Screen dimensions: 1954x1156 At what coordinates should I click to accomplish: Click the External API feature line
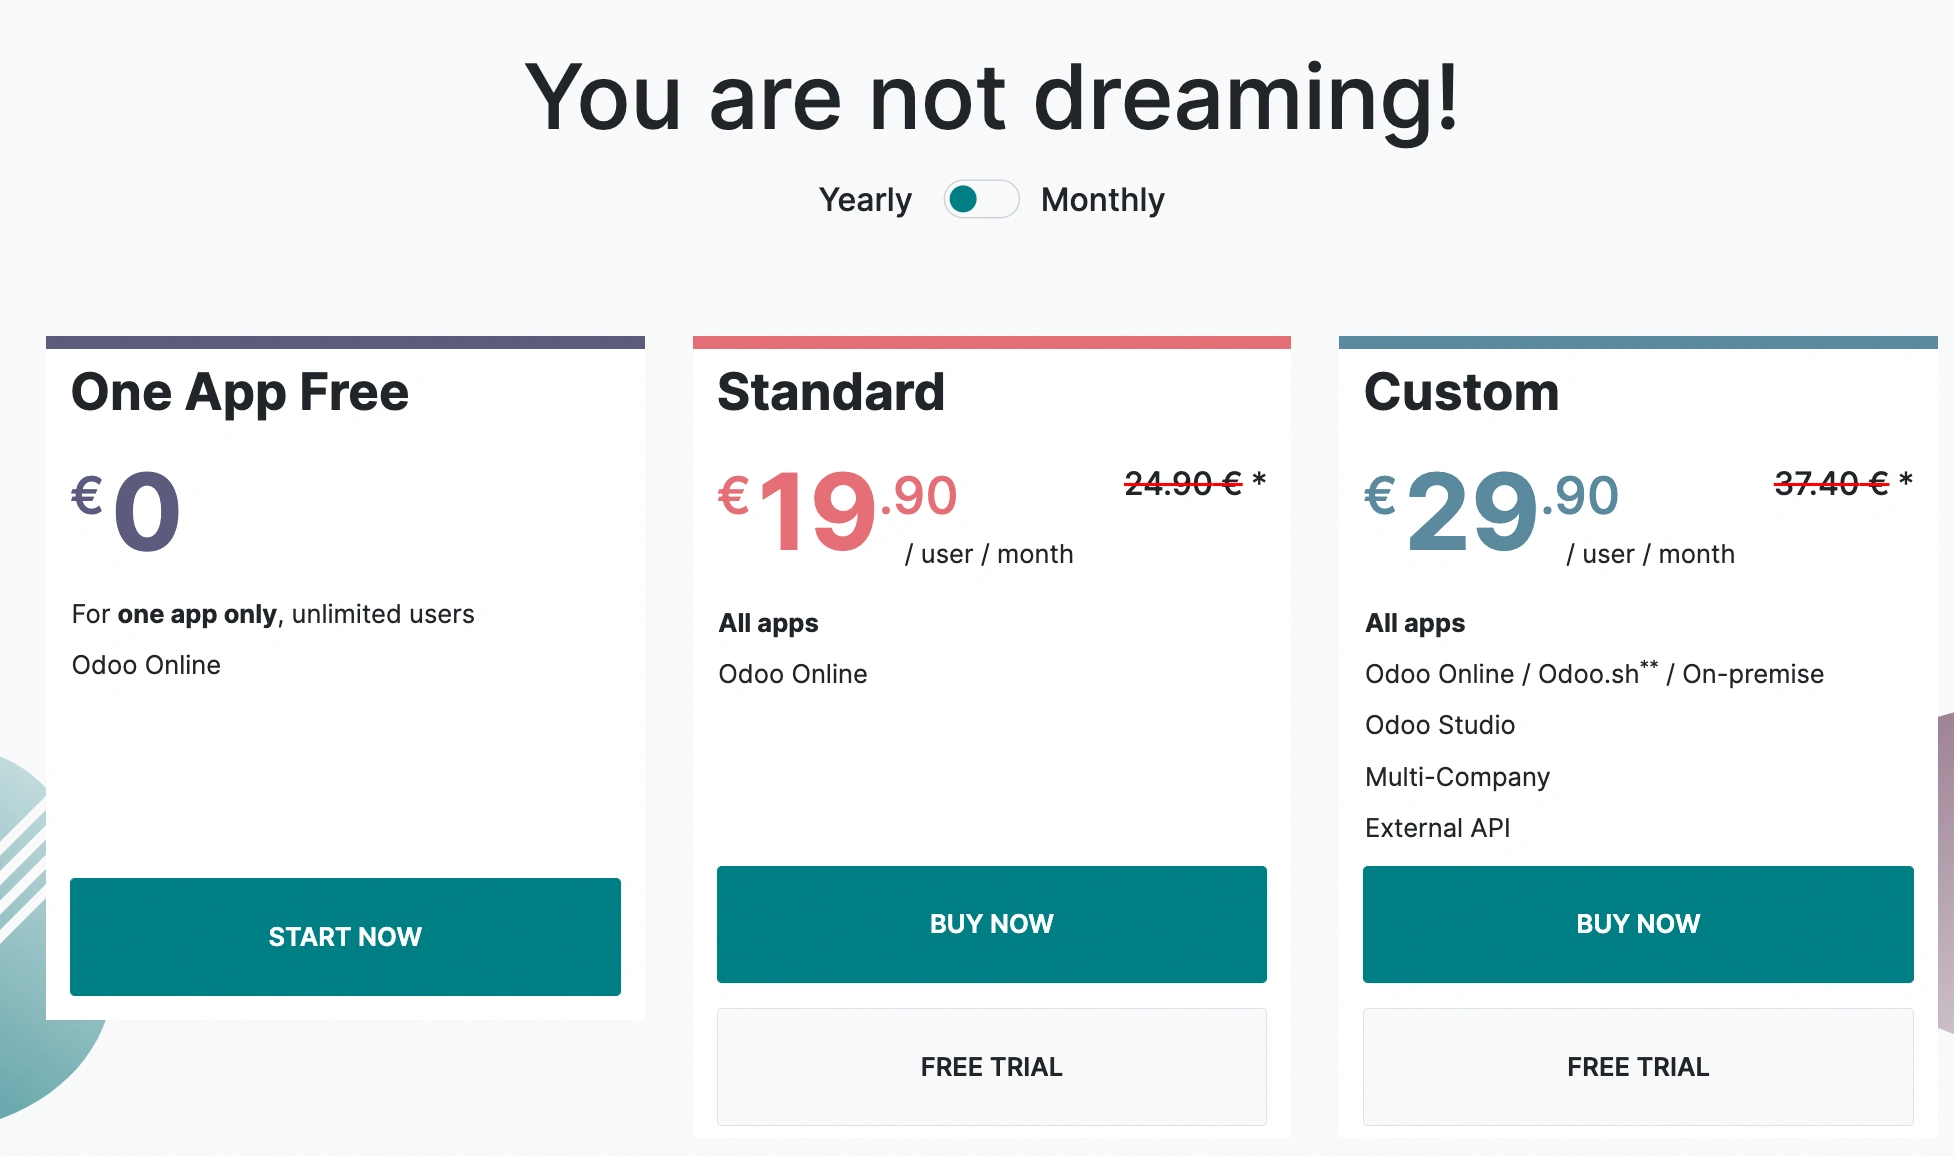[1437, 828]
